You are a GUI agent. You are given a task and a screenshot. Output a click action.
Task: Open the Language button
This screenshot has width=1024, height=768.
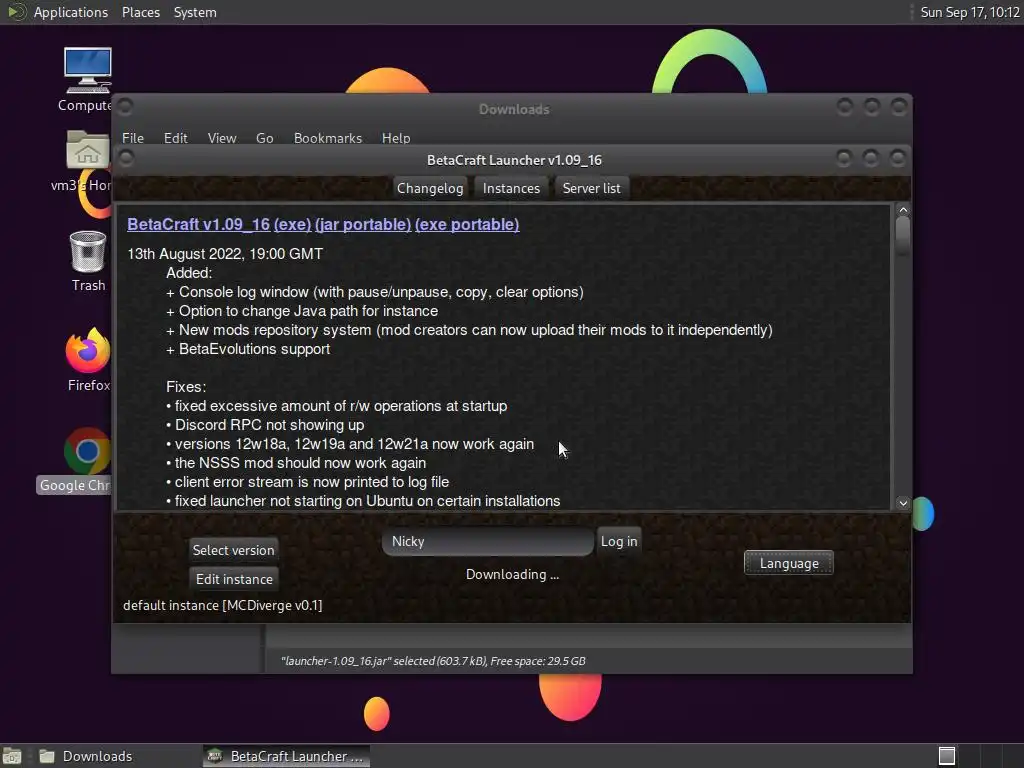(x=788, y=563)
